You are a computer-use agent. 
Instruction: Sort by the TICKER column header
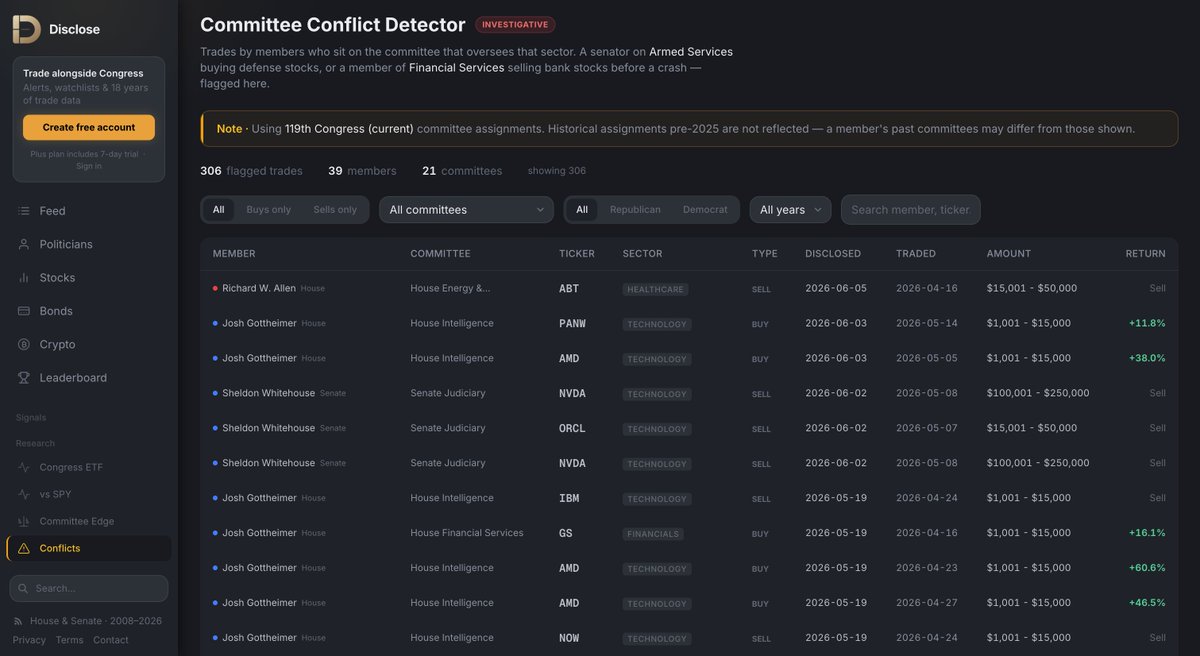click(x=577, y=254)
